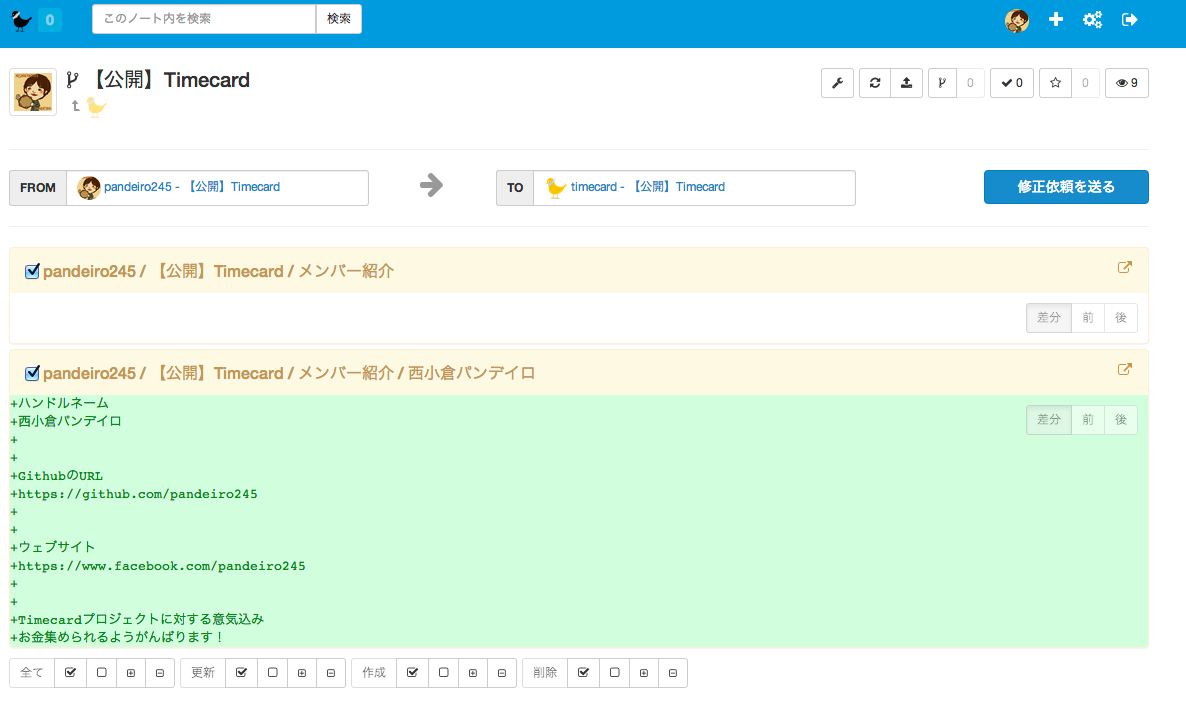Click the 削除 label button
This screenshot has width=1186, height=707.
(x=545, y=673)
